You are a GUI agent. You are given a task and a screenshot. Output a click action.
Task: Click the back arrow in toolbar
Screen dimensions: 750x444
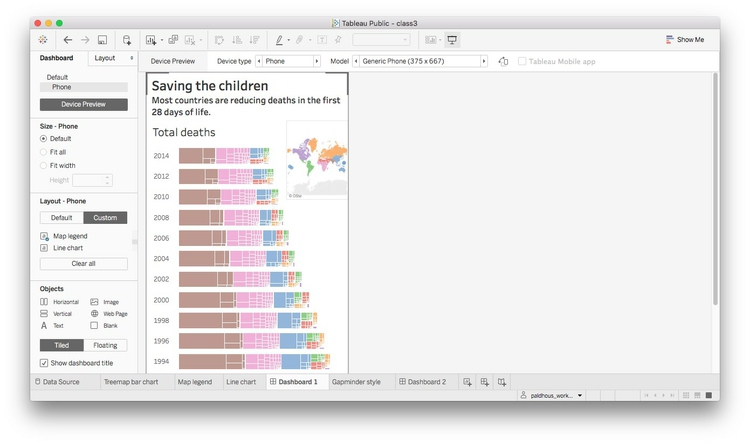pos(67,40)
